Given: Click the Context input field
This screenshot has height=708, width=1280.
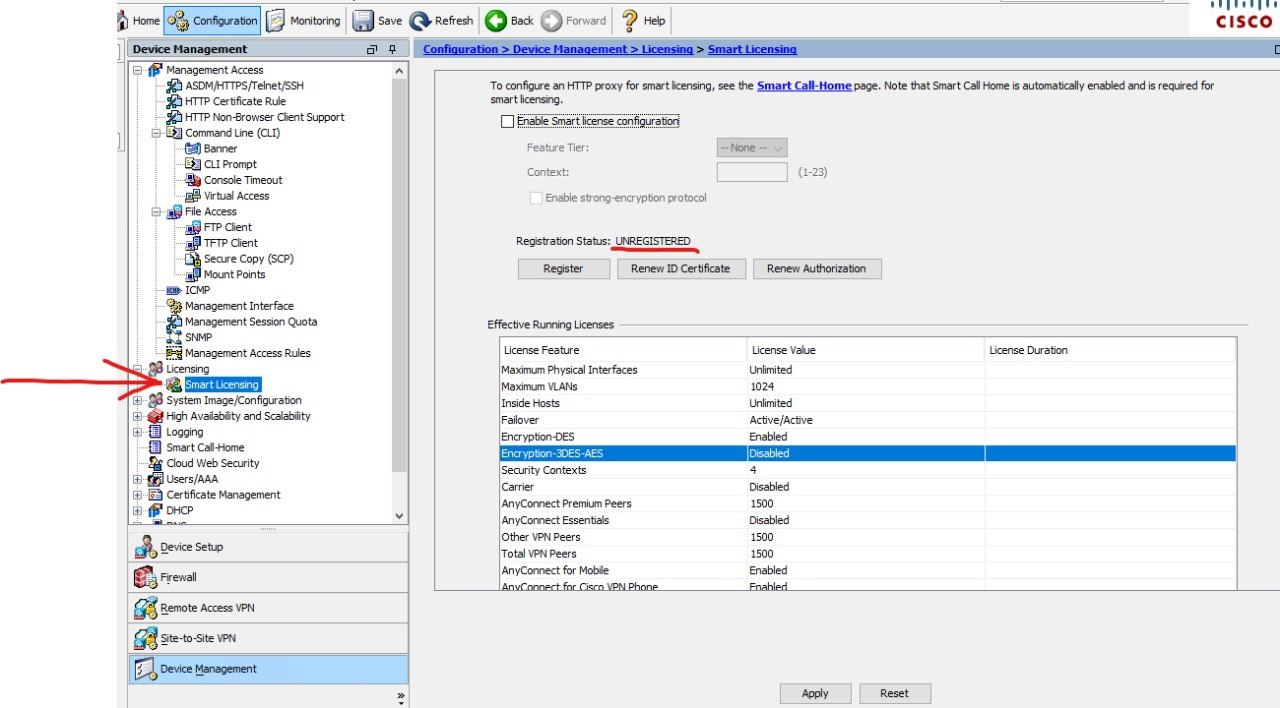Looking at the screenshot, I should point(752,172).
